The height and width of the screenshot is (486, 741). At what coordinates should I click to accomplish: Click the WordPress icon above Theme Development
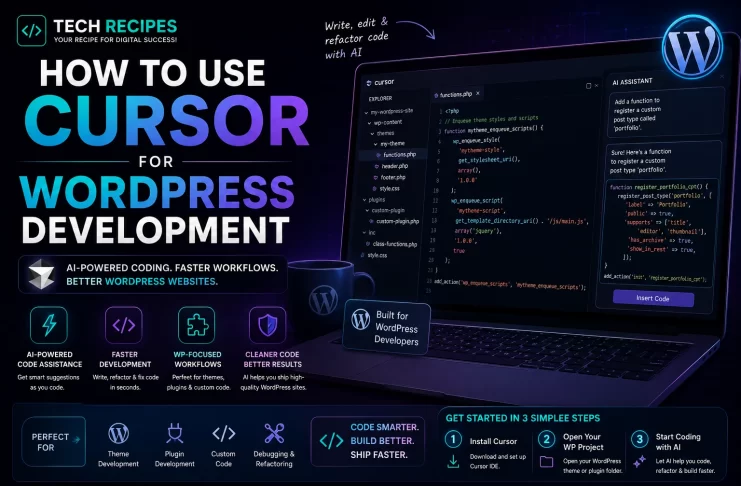[118, 433]
